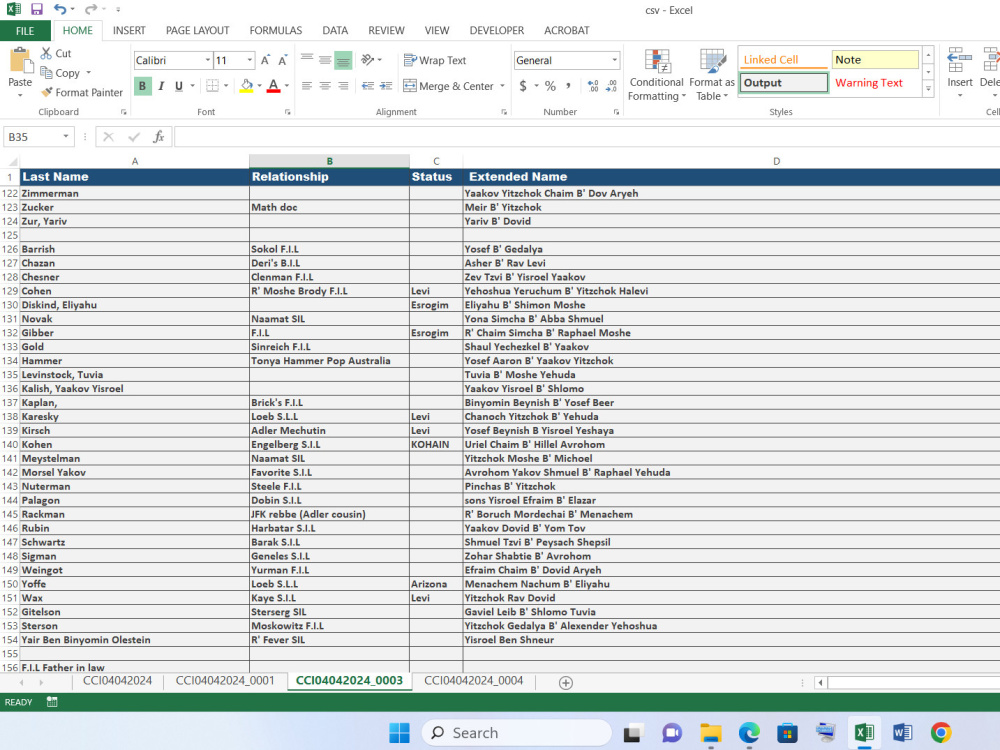Switch to the DATA tab
This screenshot has height=750, width=1000.
(x=335, y=31)
